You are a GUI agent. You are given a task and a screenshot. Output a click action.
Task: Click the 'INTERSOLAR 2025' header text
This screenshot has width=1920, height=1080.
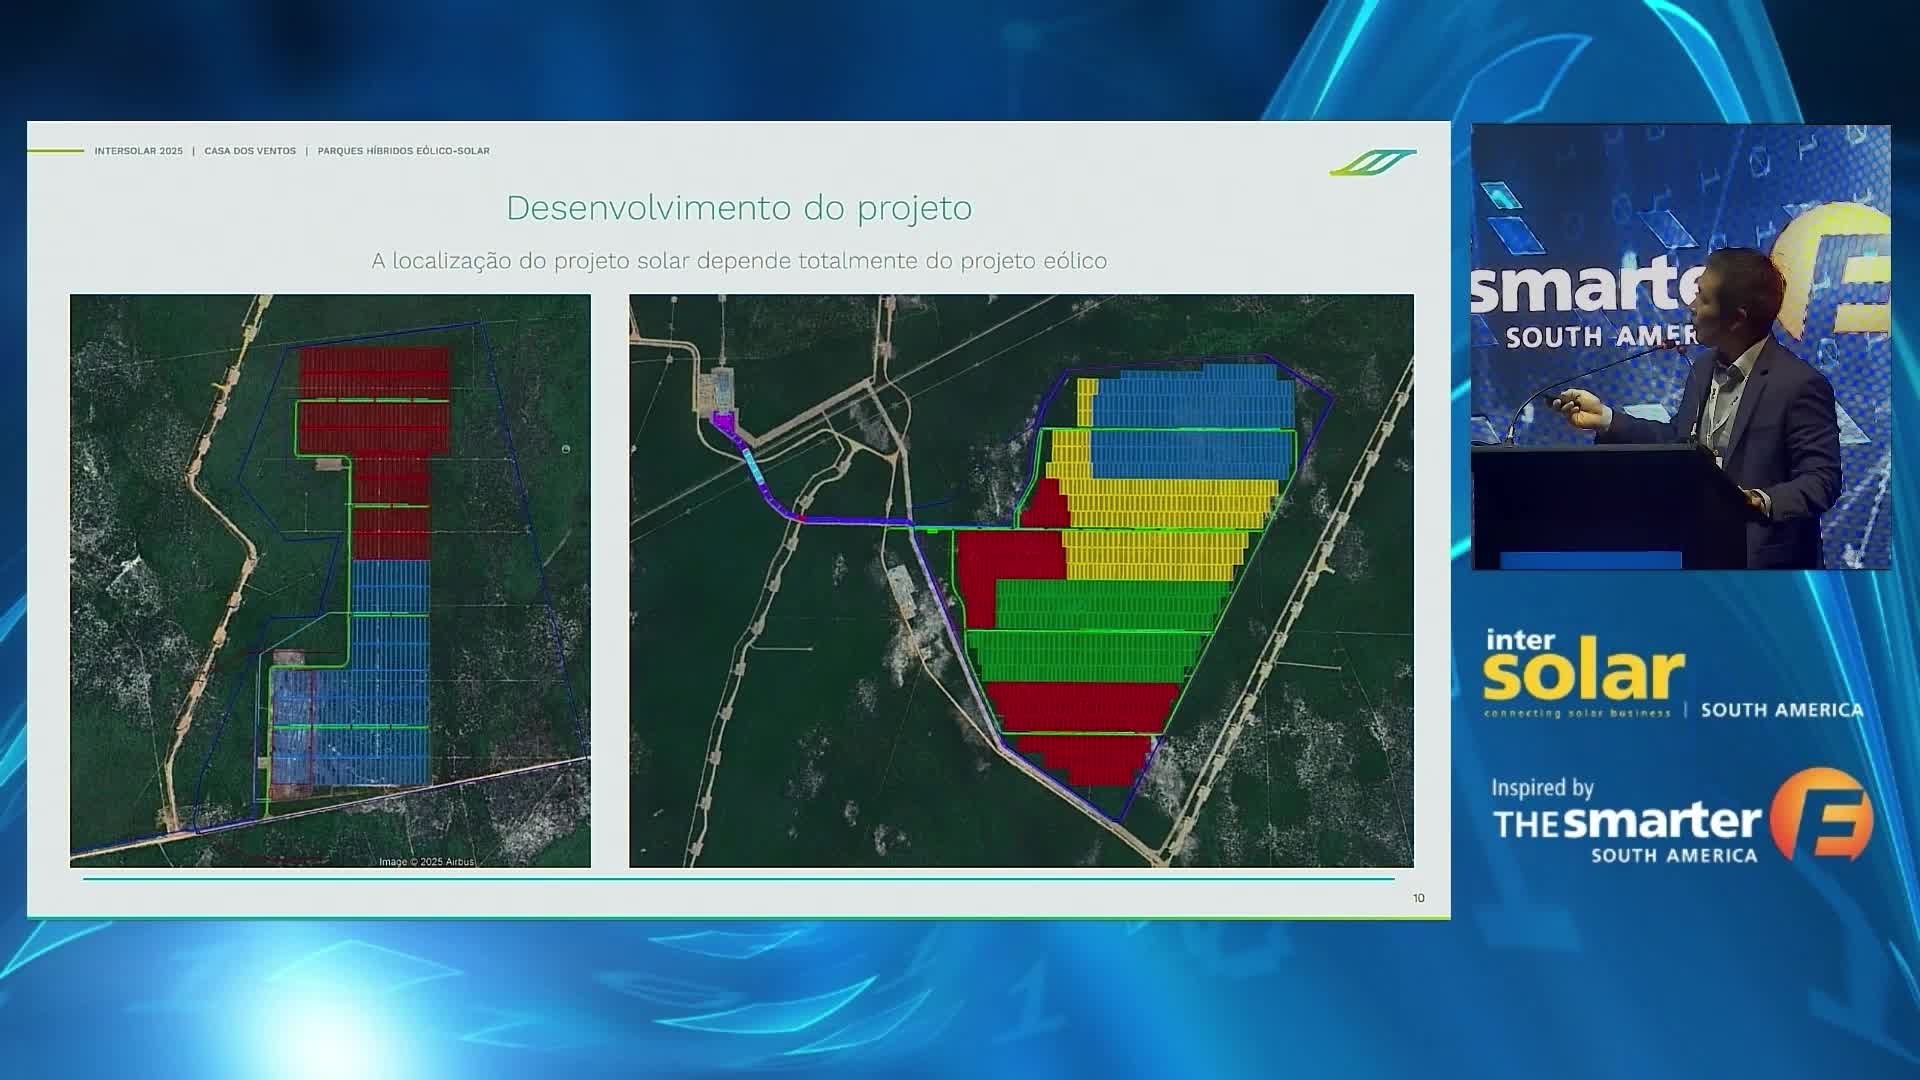coord(139,151)
